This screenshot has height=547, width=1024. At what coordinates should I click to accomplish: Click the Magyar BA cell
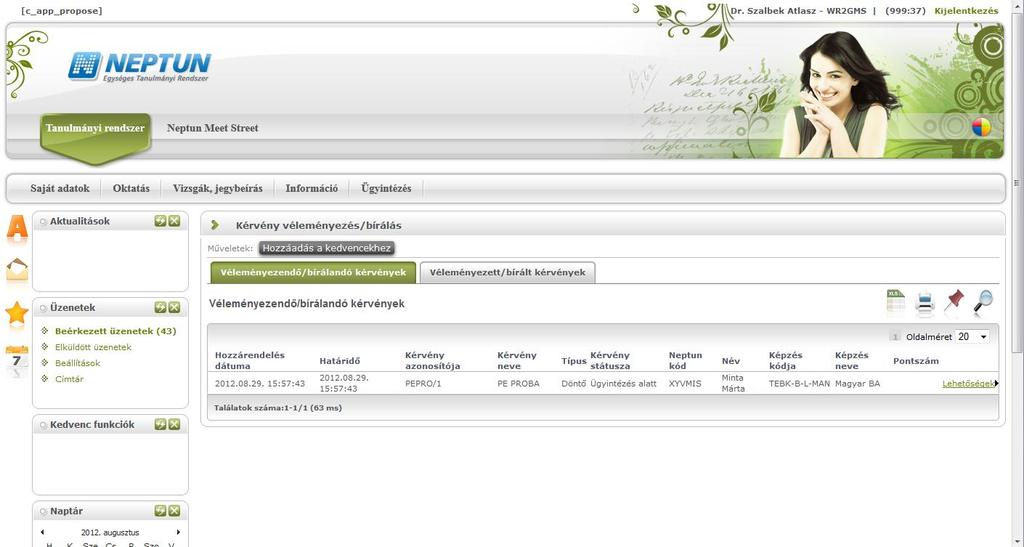pos(857,384)
